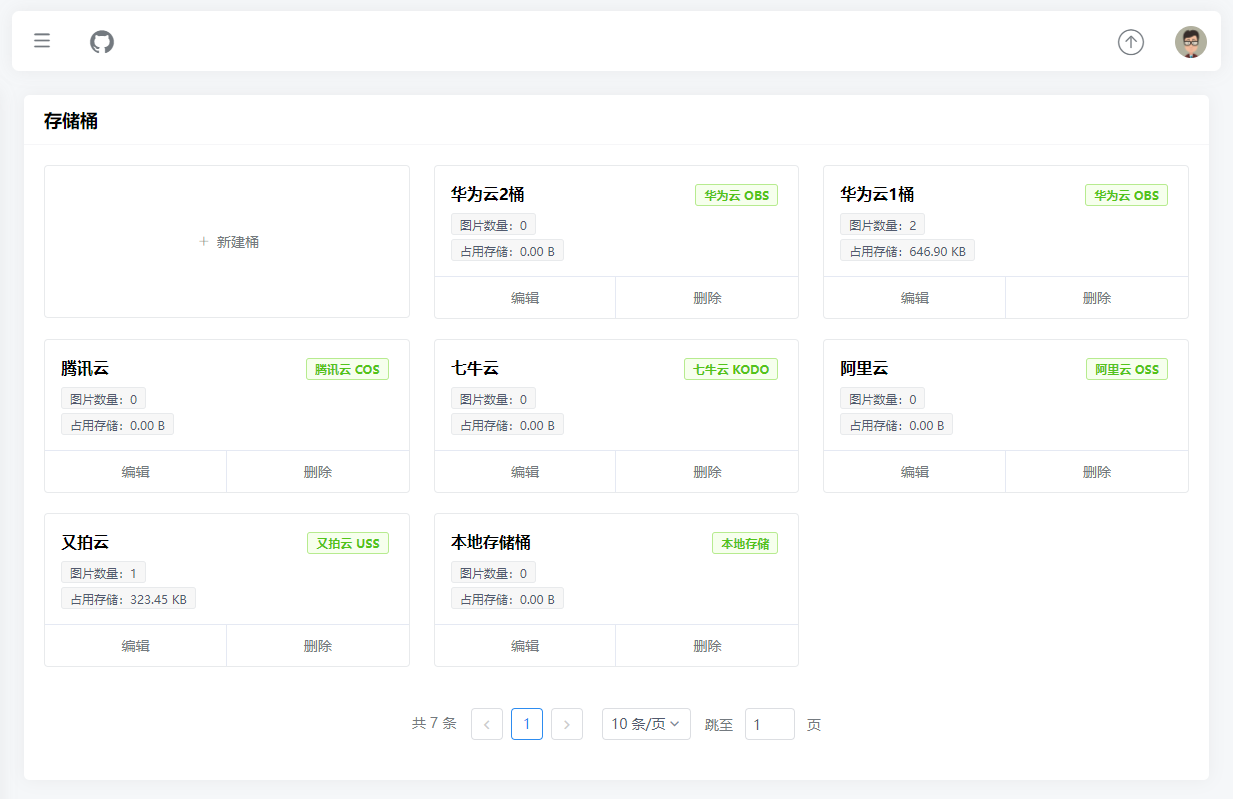Click the 共 7 条 total count

[x=434, y=724]
